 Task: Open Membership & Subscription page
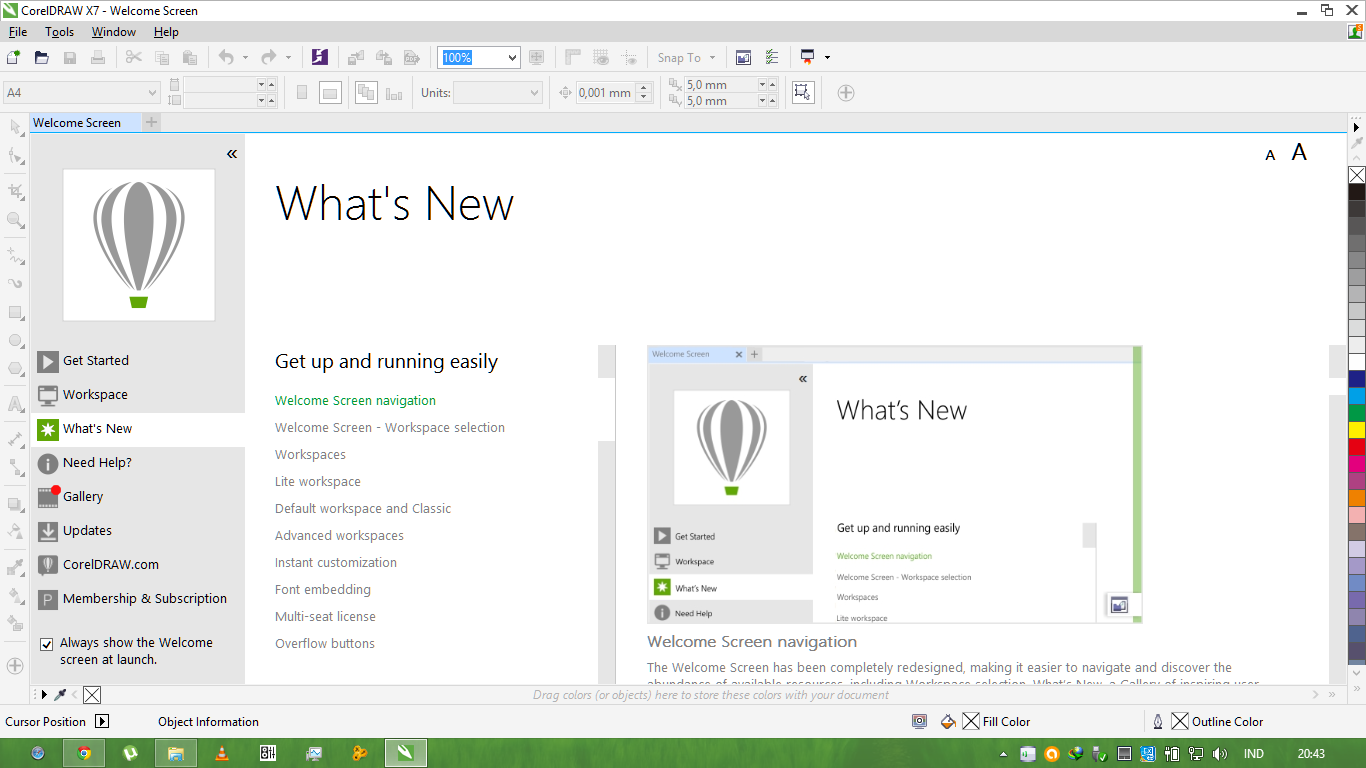pos(138,599)
